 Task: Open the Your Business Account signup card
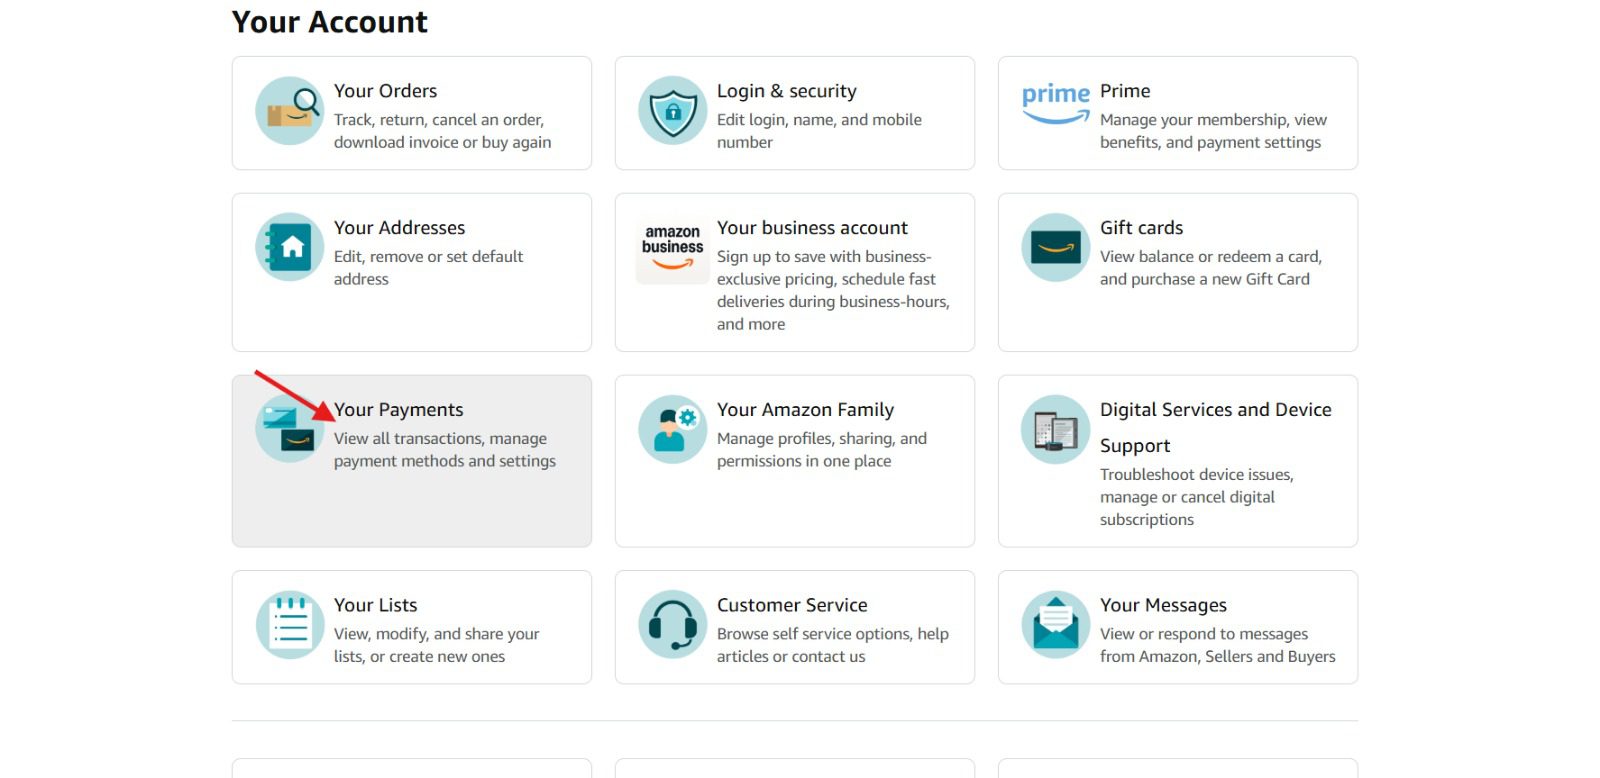794,270
